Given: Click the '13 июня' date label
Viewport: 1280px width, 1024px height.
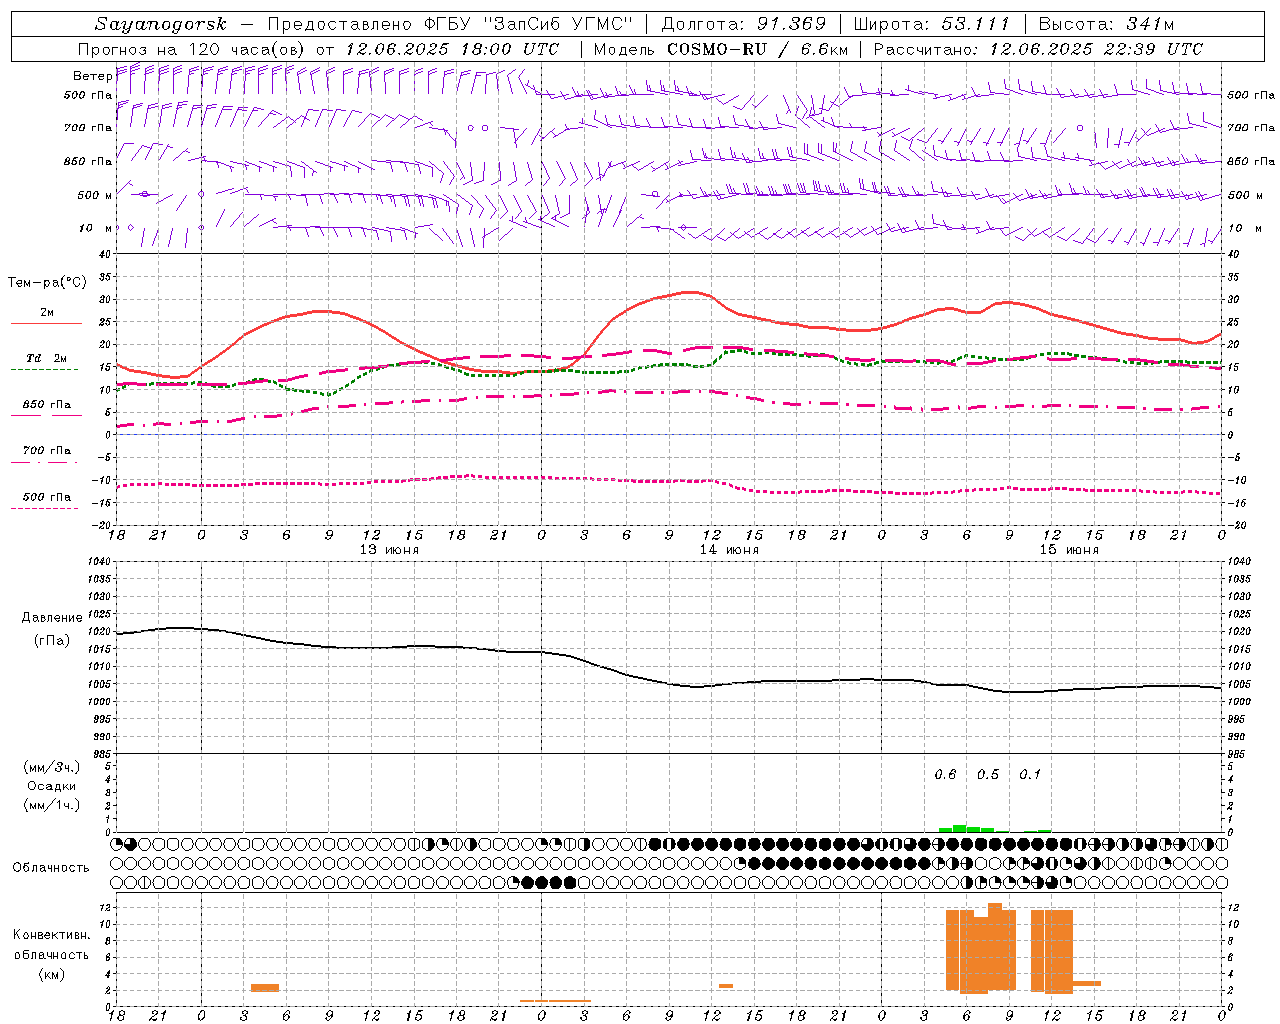Looking at the screenshot, I should 389,550.
